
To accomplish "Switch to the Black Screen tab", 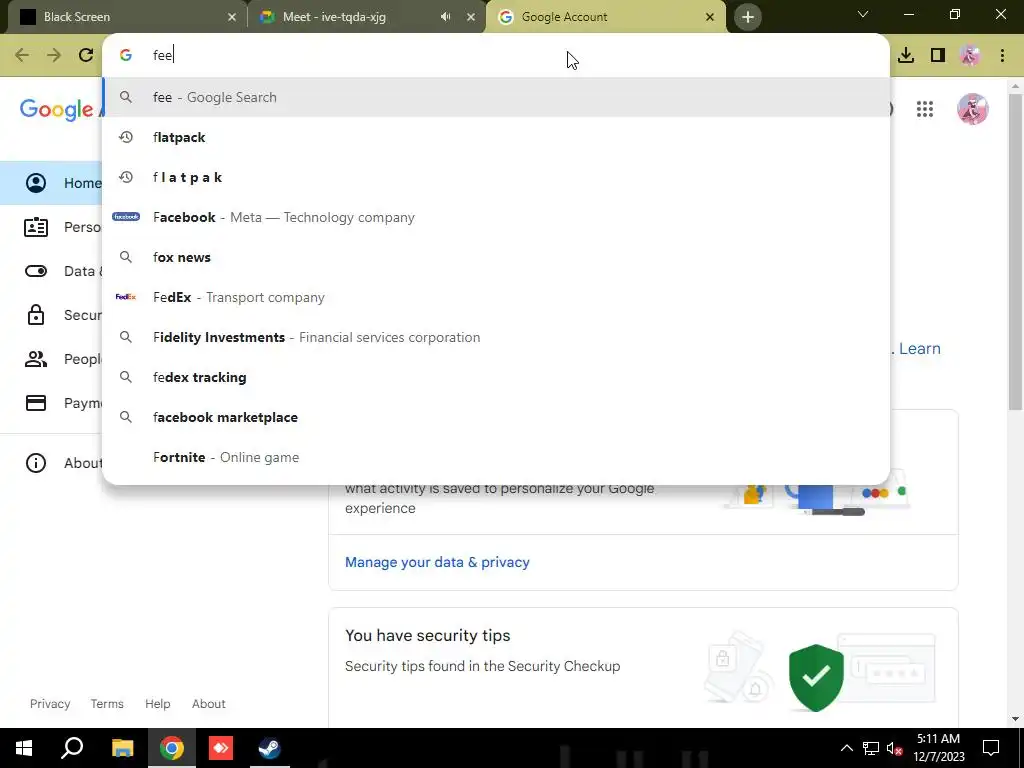I will coord(124,17).
